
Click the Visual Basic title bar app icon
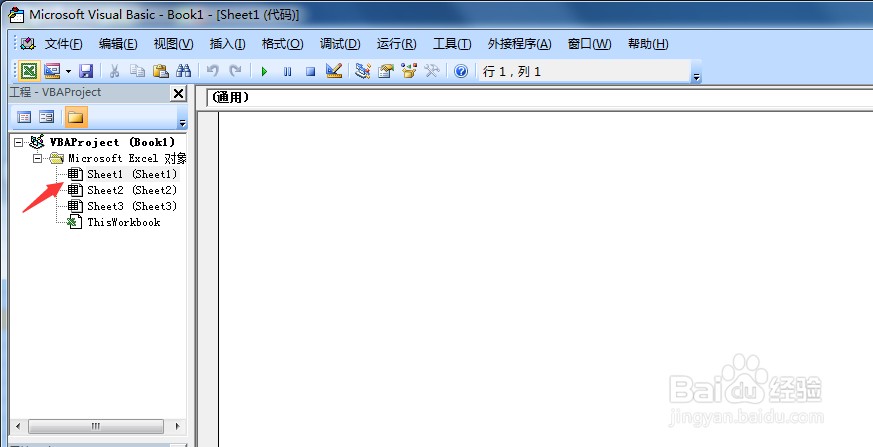point(16,15)
